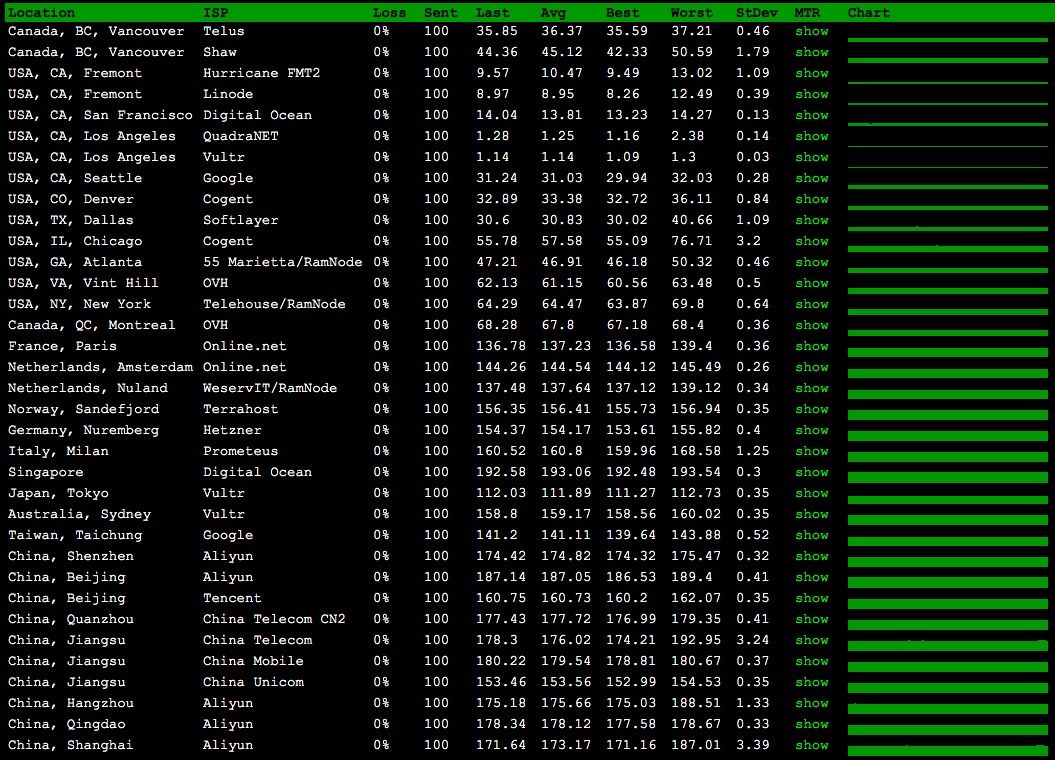Screen dimensions: 1055x760
Task: Show MTR for Online.net Amsterdam row
Action: point(811,367)
